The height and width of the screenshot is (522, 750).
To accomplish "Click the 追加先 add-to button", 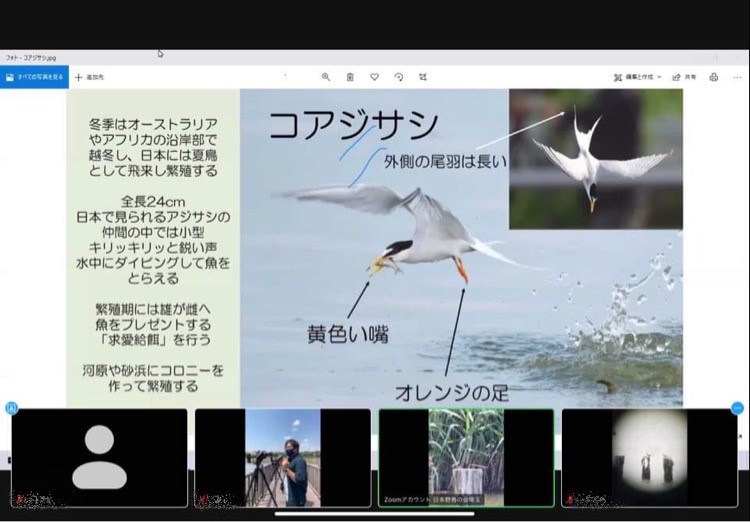I will 90,77.
